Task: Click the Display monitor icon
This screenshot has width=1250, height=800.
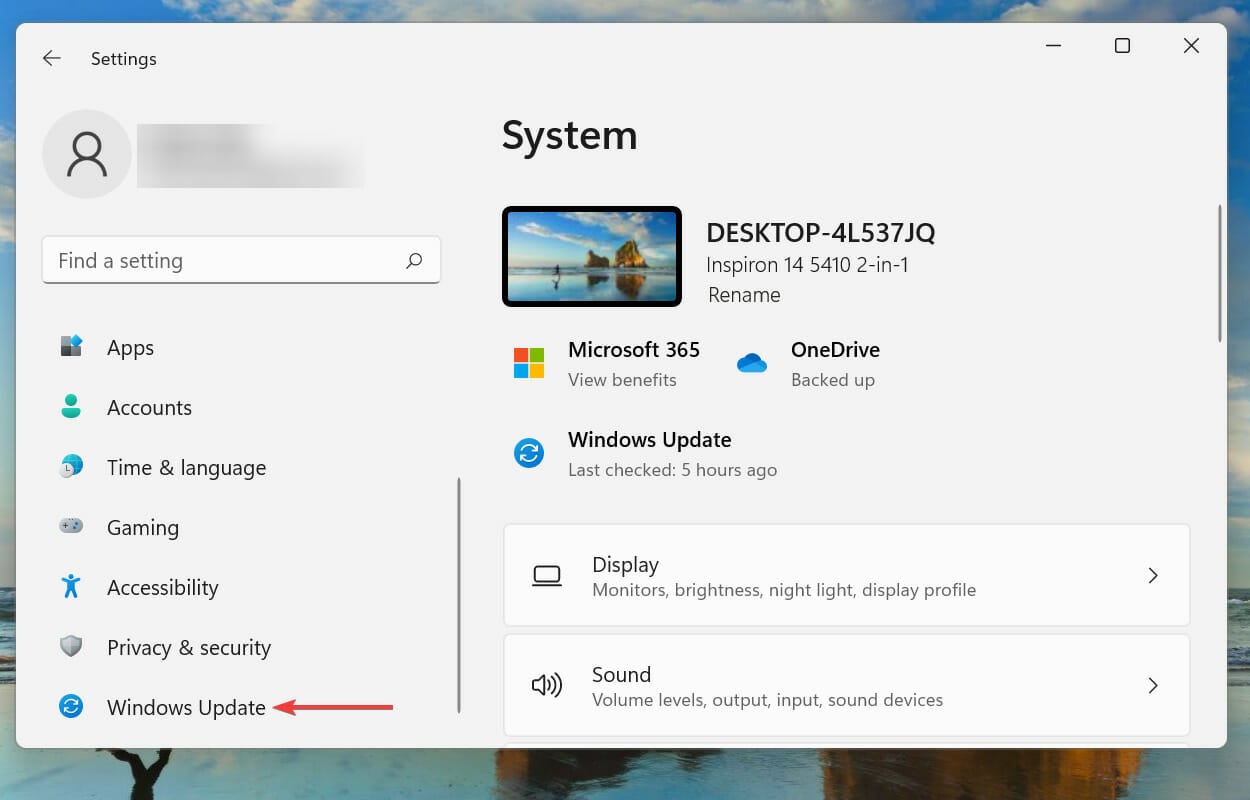Action: 546,575
